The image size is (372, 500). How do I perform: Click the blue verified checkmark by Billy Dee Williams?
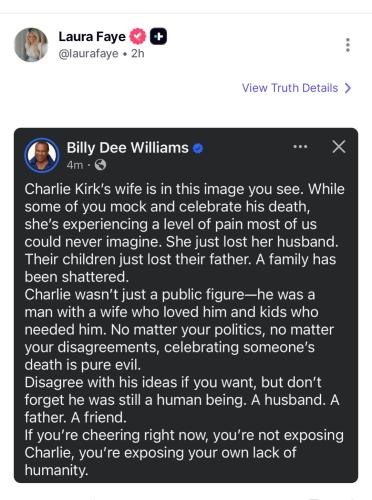click(x=198, y=148)
